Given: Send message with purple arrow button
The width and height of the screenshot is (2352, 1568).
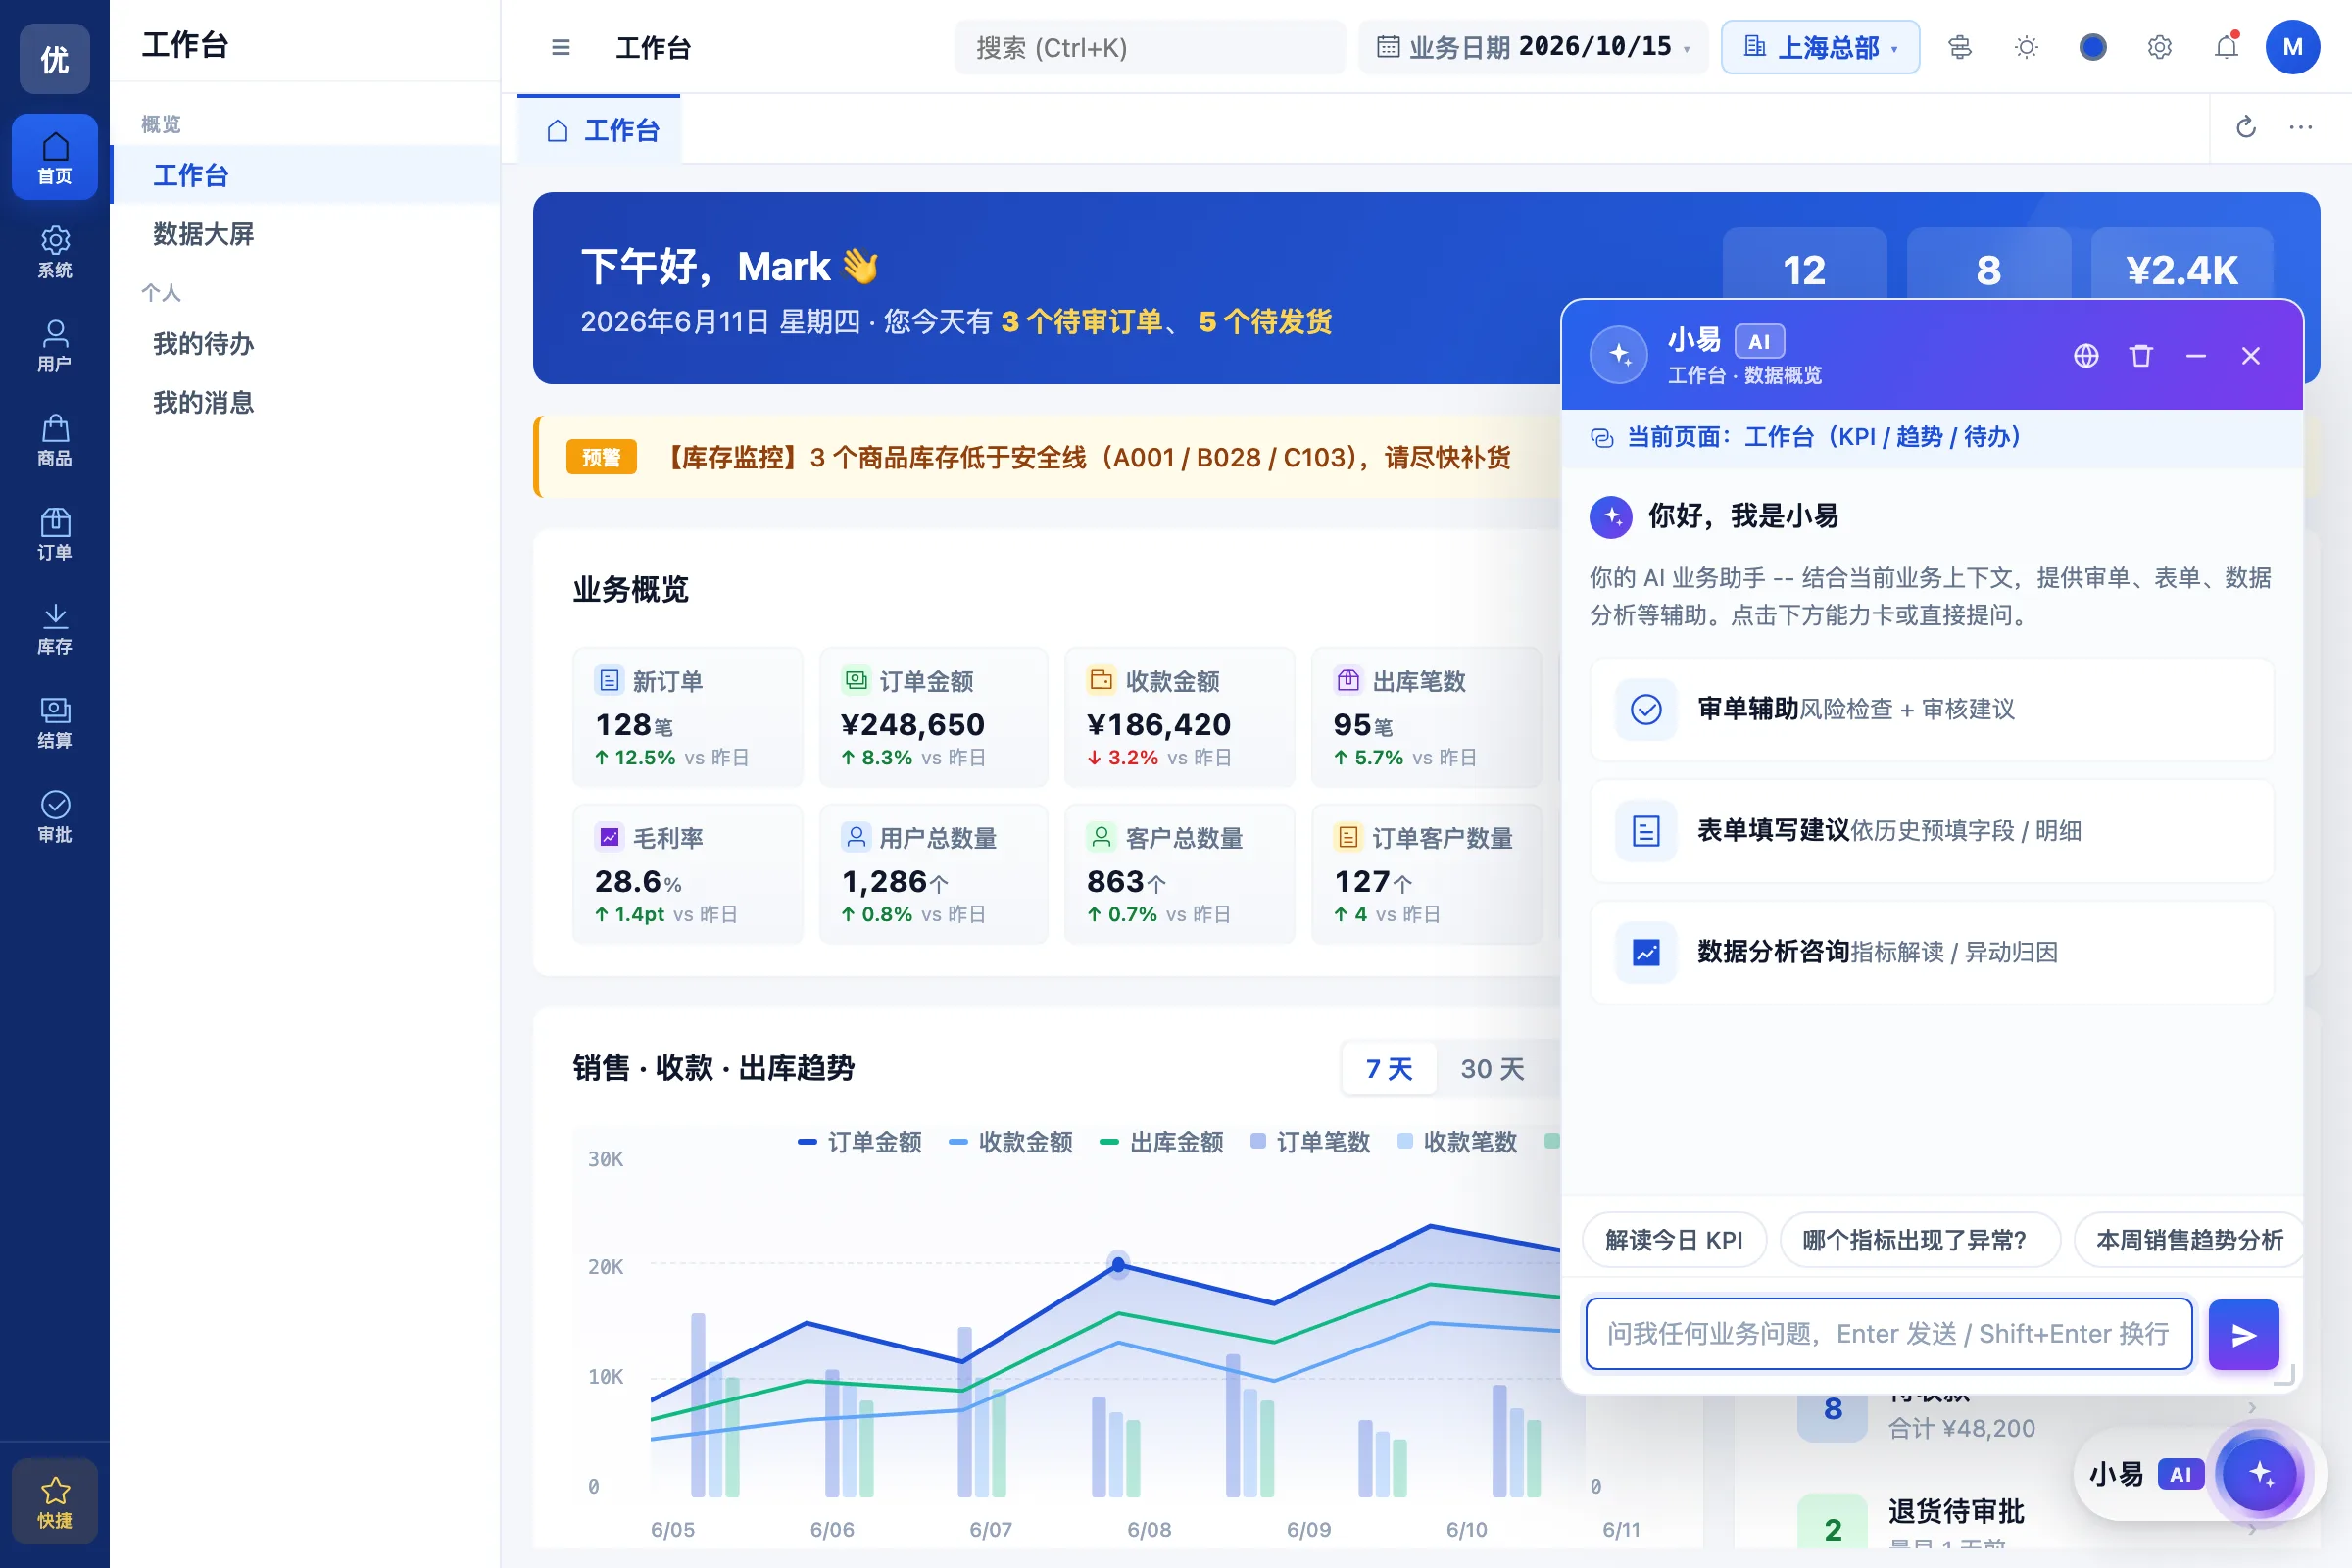Looking at the screenshot, I should [2244, 1335].
